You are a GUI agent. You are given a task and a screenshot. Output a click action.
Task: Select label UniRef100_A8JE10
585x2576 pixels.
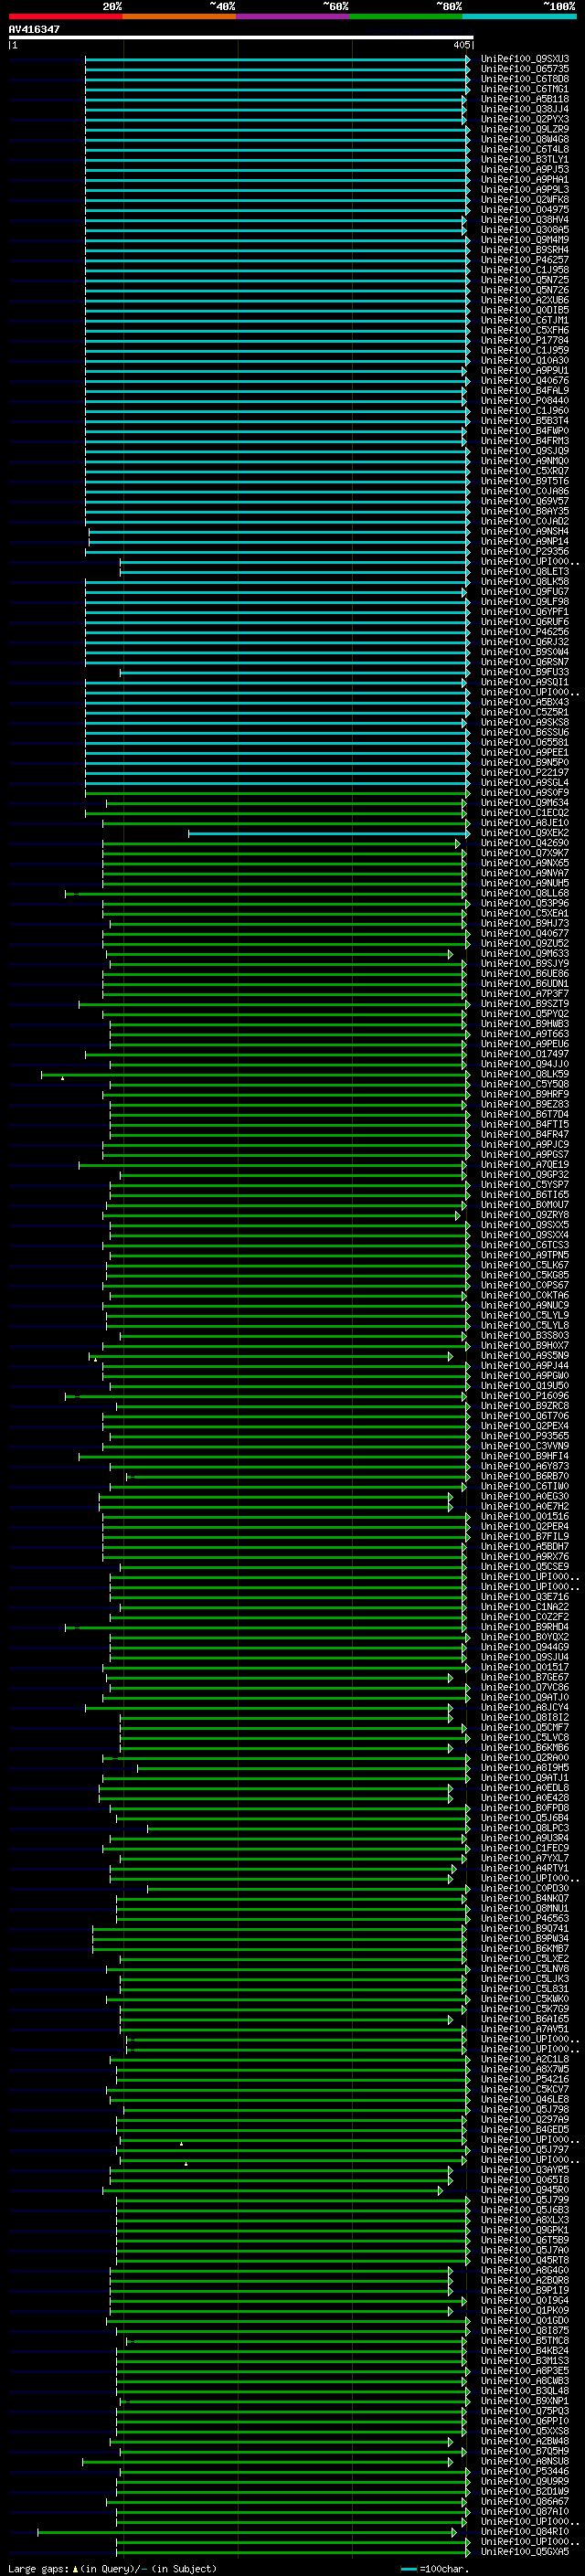[x=525, y=823]
